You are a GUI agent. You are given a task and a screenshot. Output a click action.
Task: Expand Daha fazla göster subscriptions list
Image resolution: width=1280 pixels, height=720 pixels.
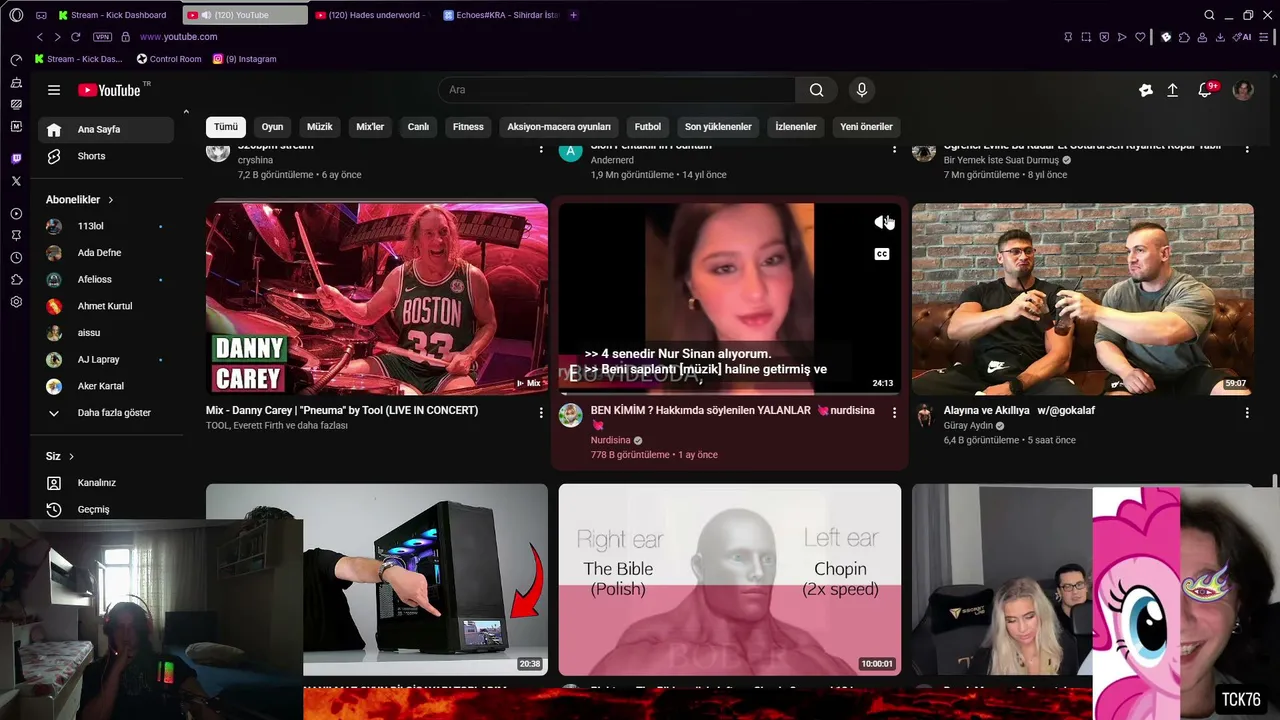[x=100, y=413]
